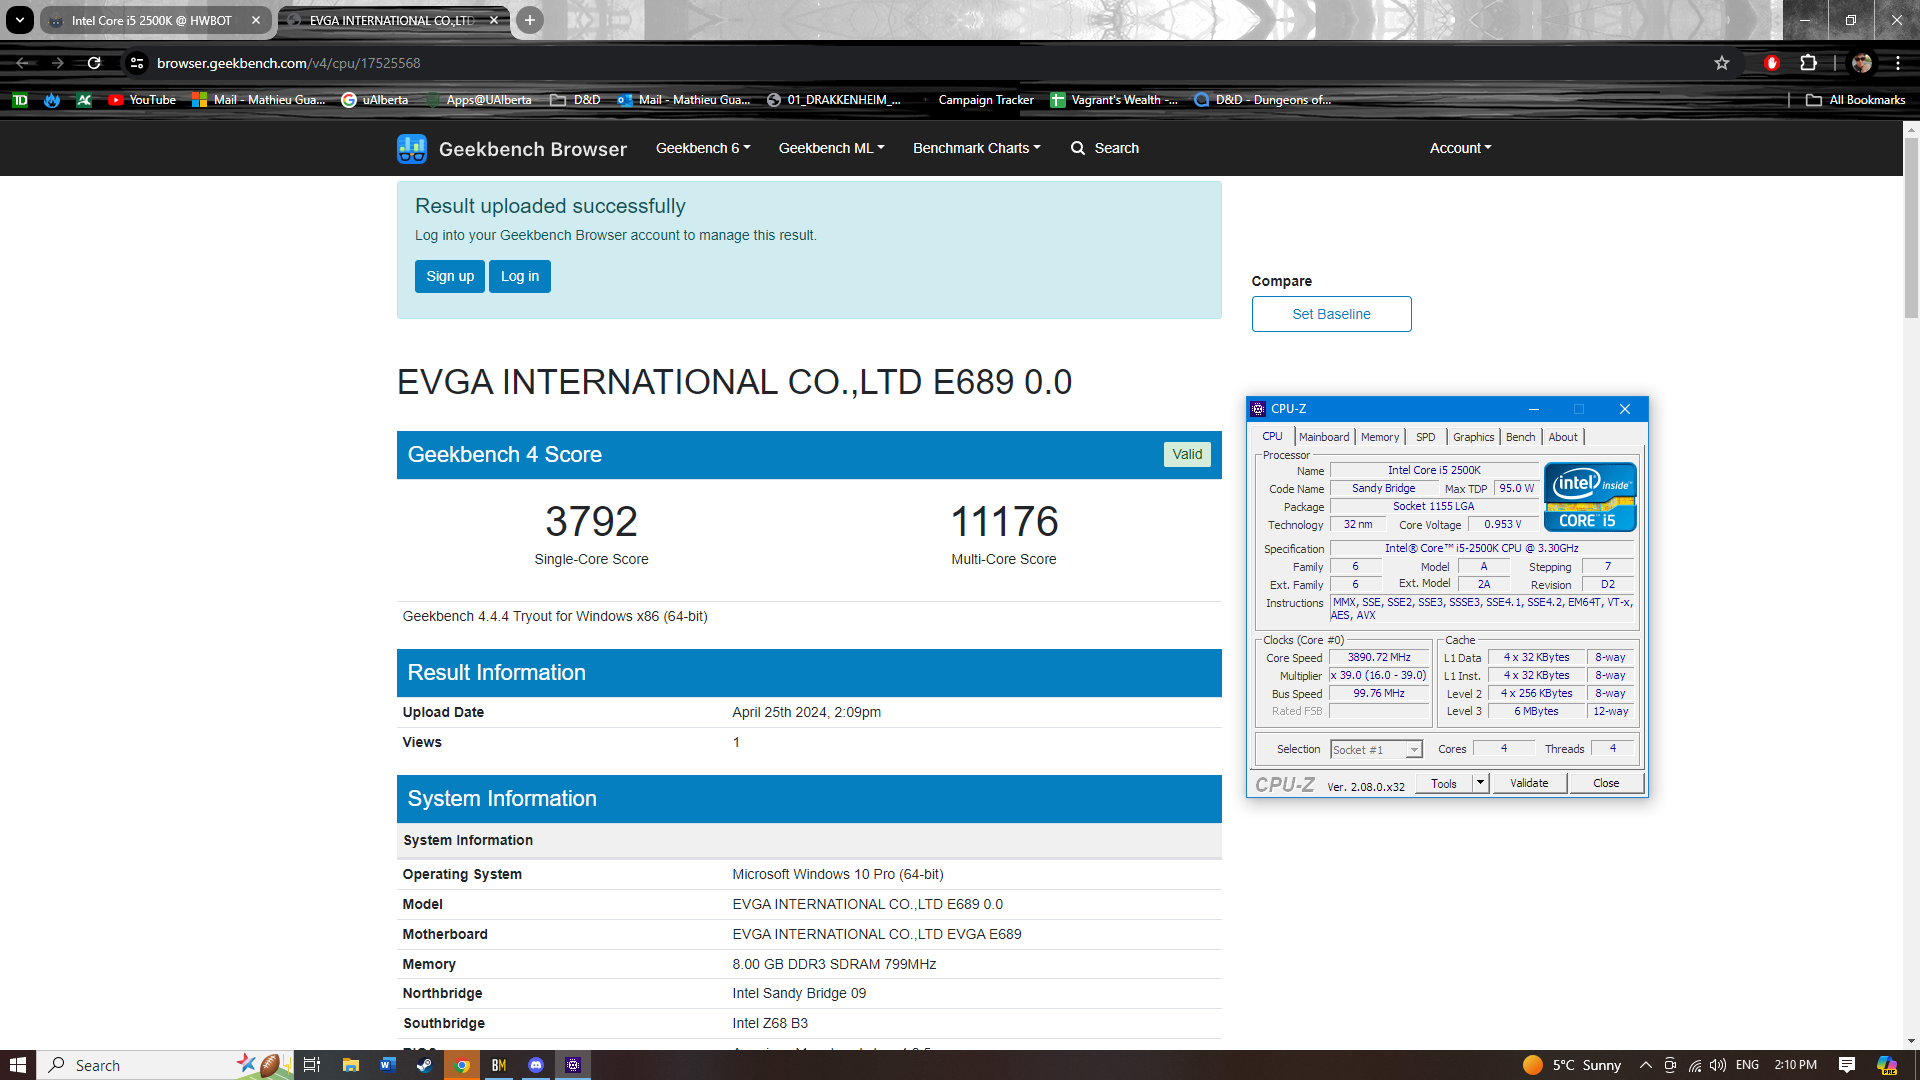This screenshot has height=1080, width=1920.
Task: Go back to the previous page
Action: click(22, 63)
